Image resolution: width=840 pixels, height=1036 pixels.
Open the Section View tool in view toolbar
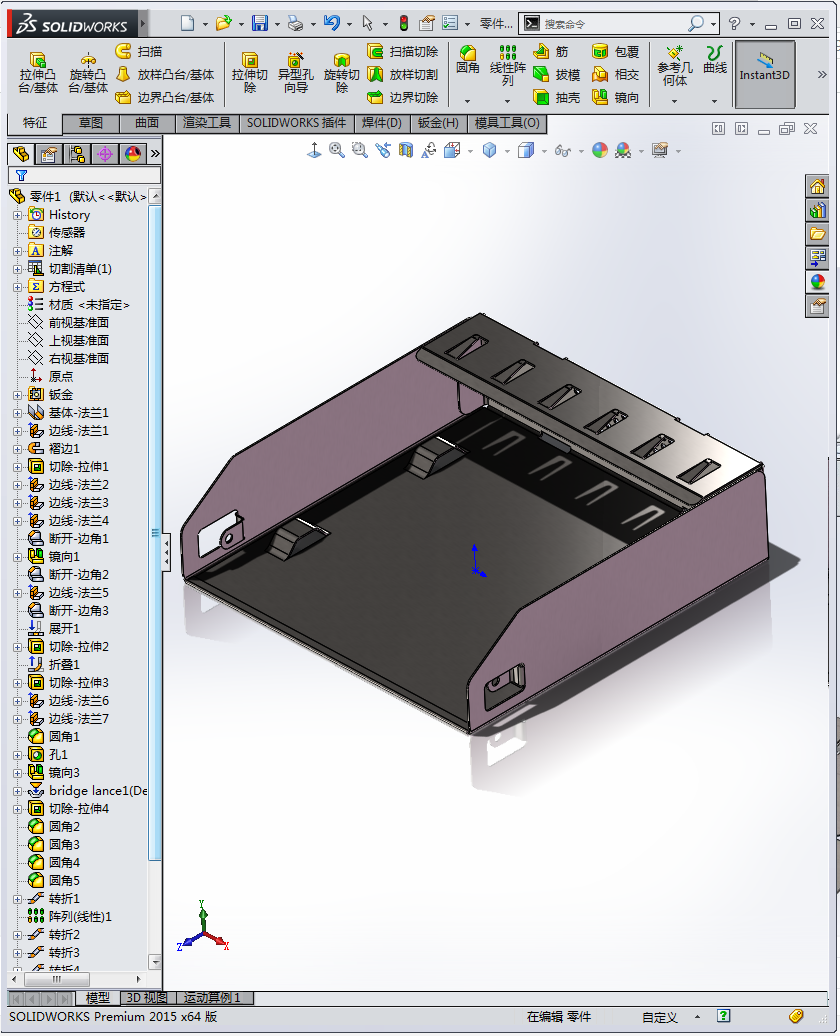[x=406, y=151]
